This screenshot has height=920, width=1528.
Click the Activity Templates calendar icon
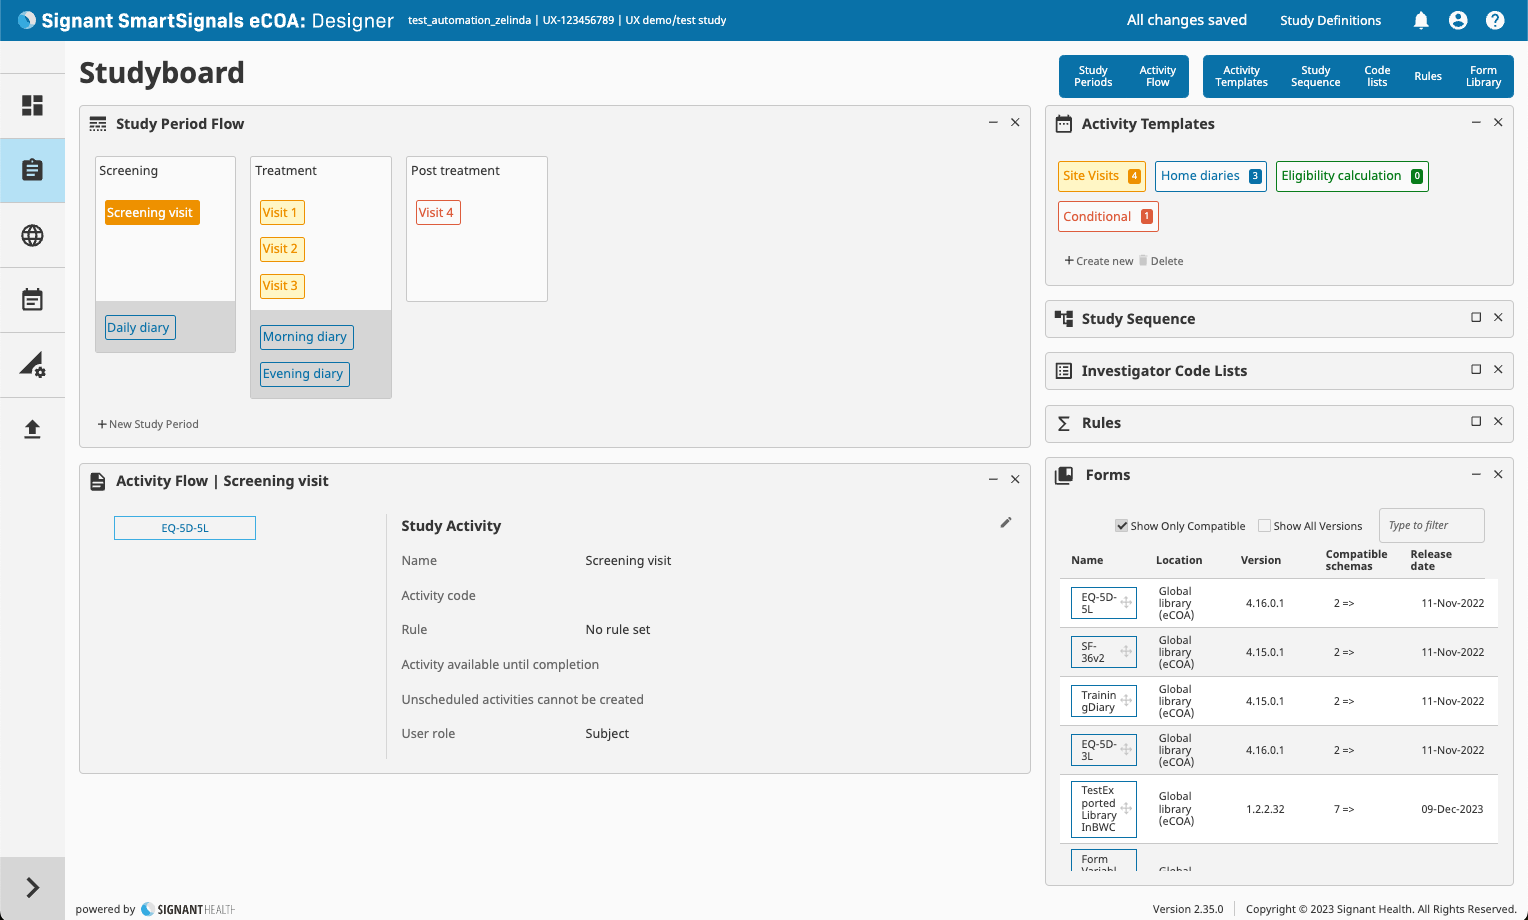(x=1064, y=124)
